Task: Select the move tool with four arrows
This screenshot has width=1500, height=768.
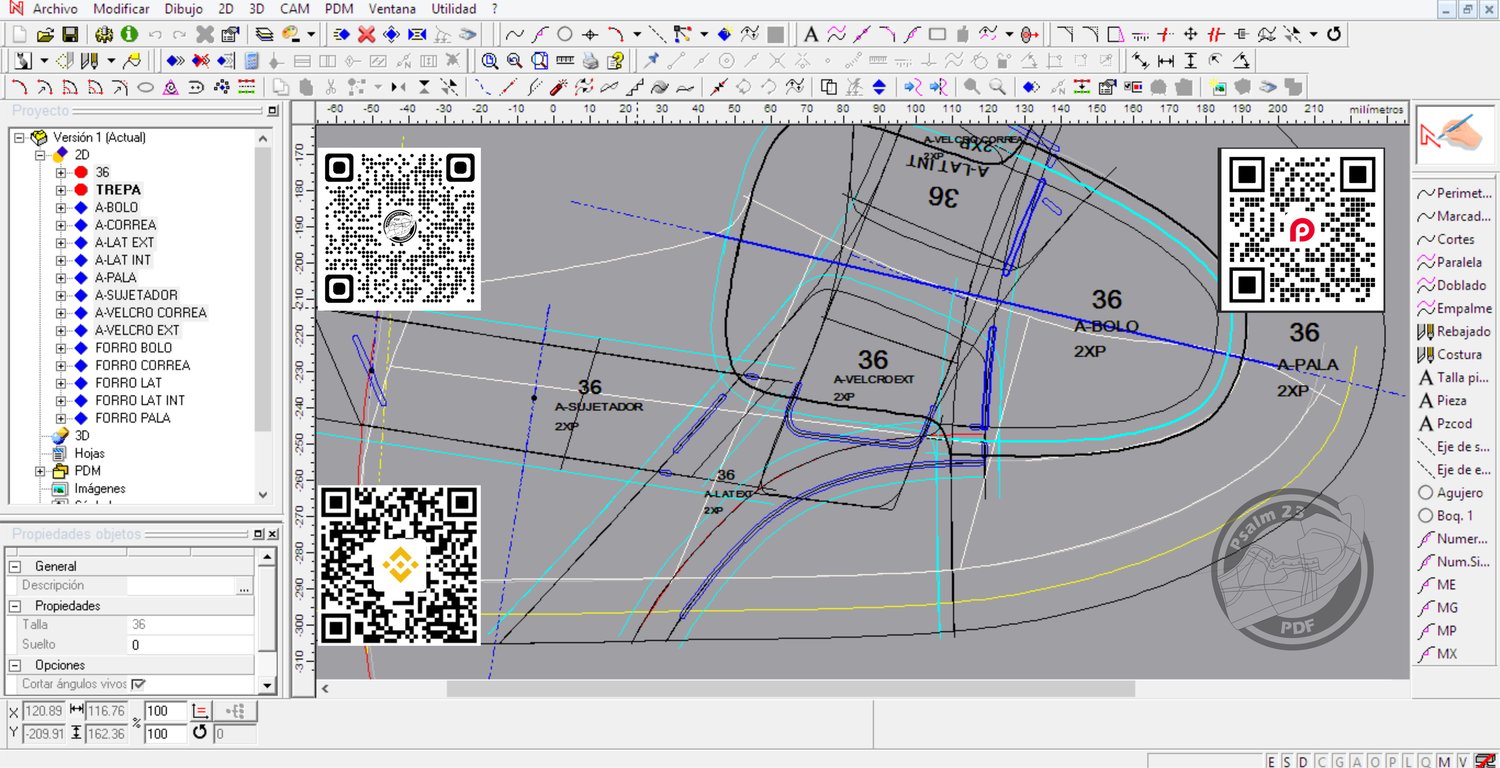Action: point(1191,34)
